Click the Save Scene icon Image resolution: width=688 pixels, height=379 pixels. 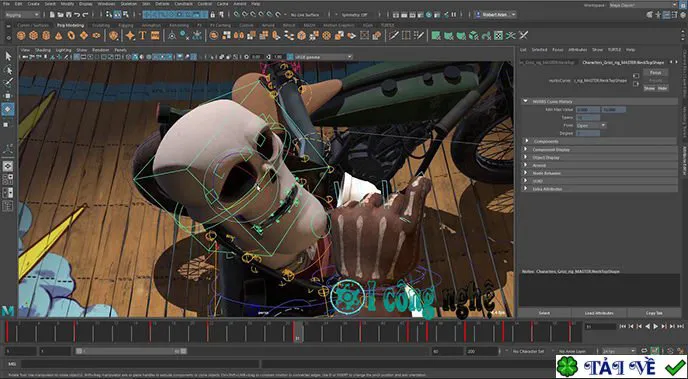coord(68,15)
